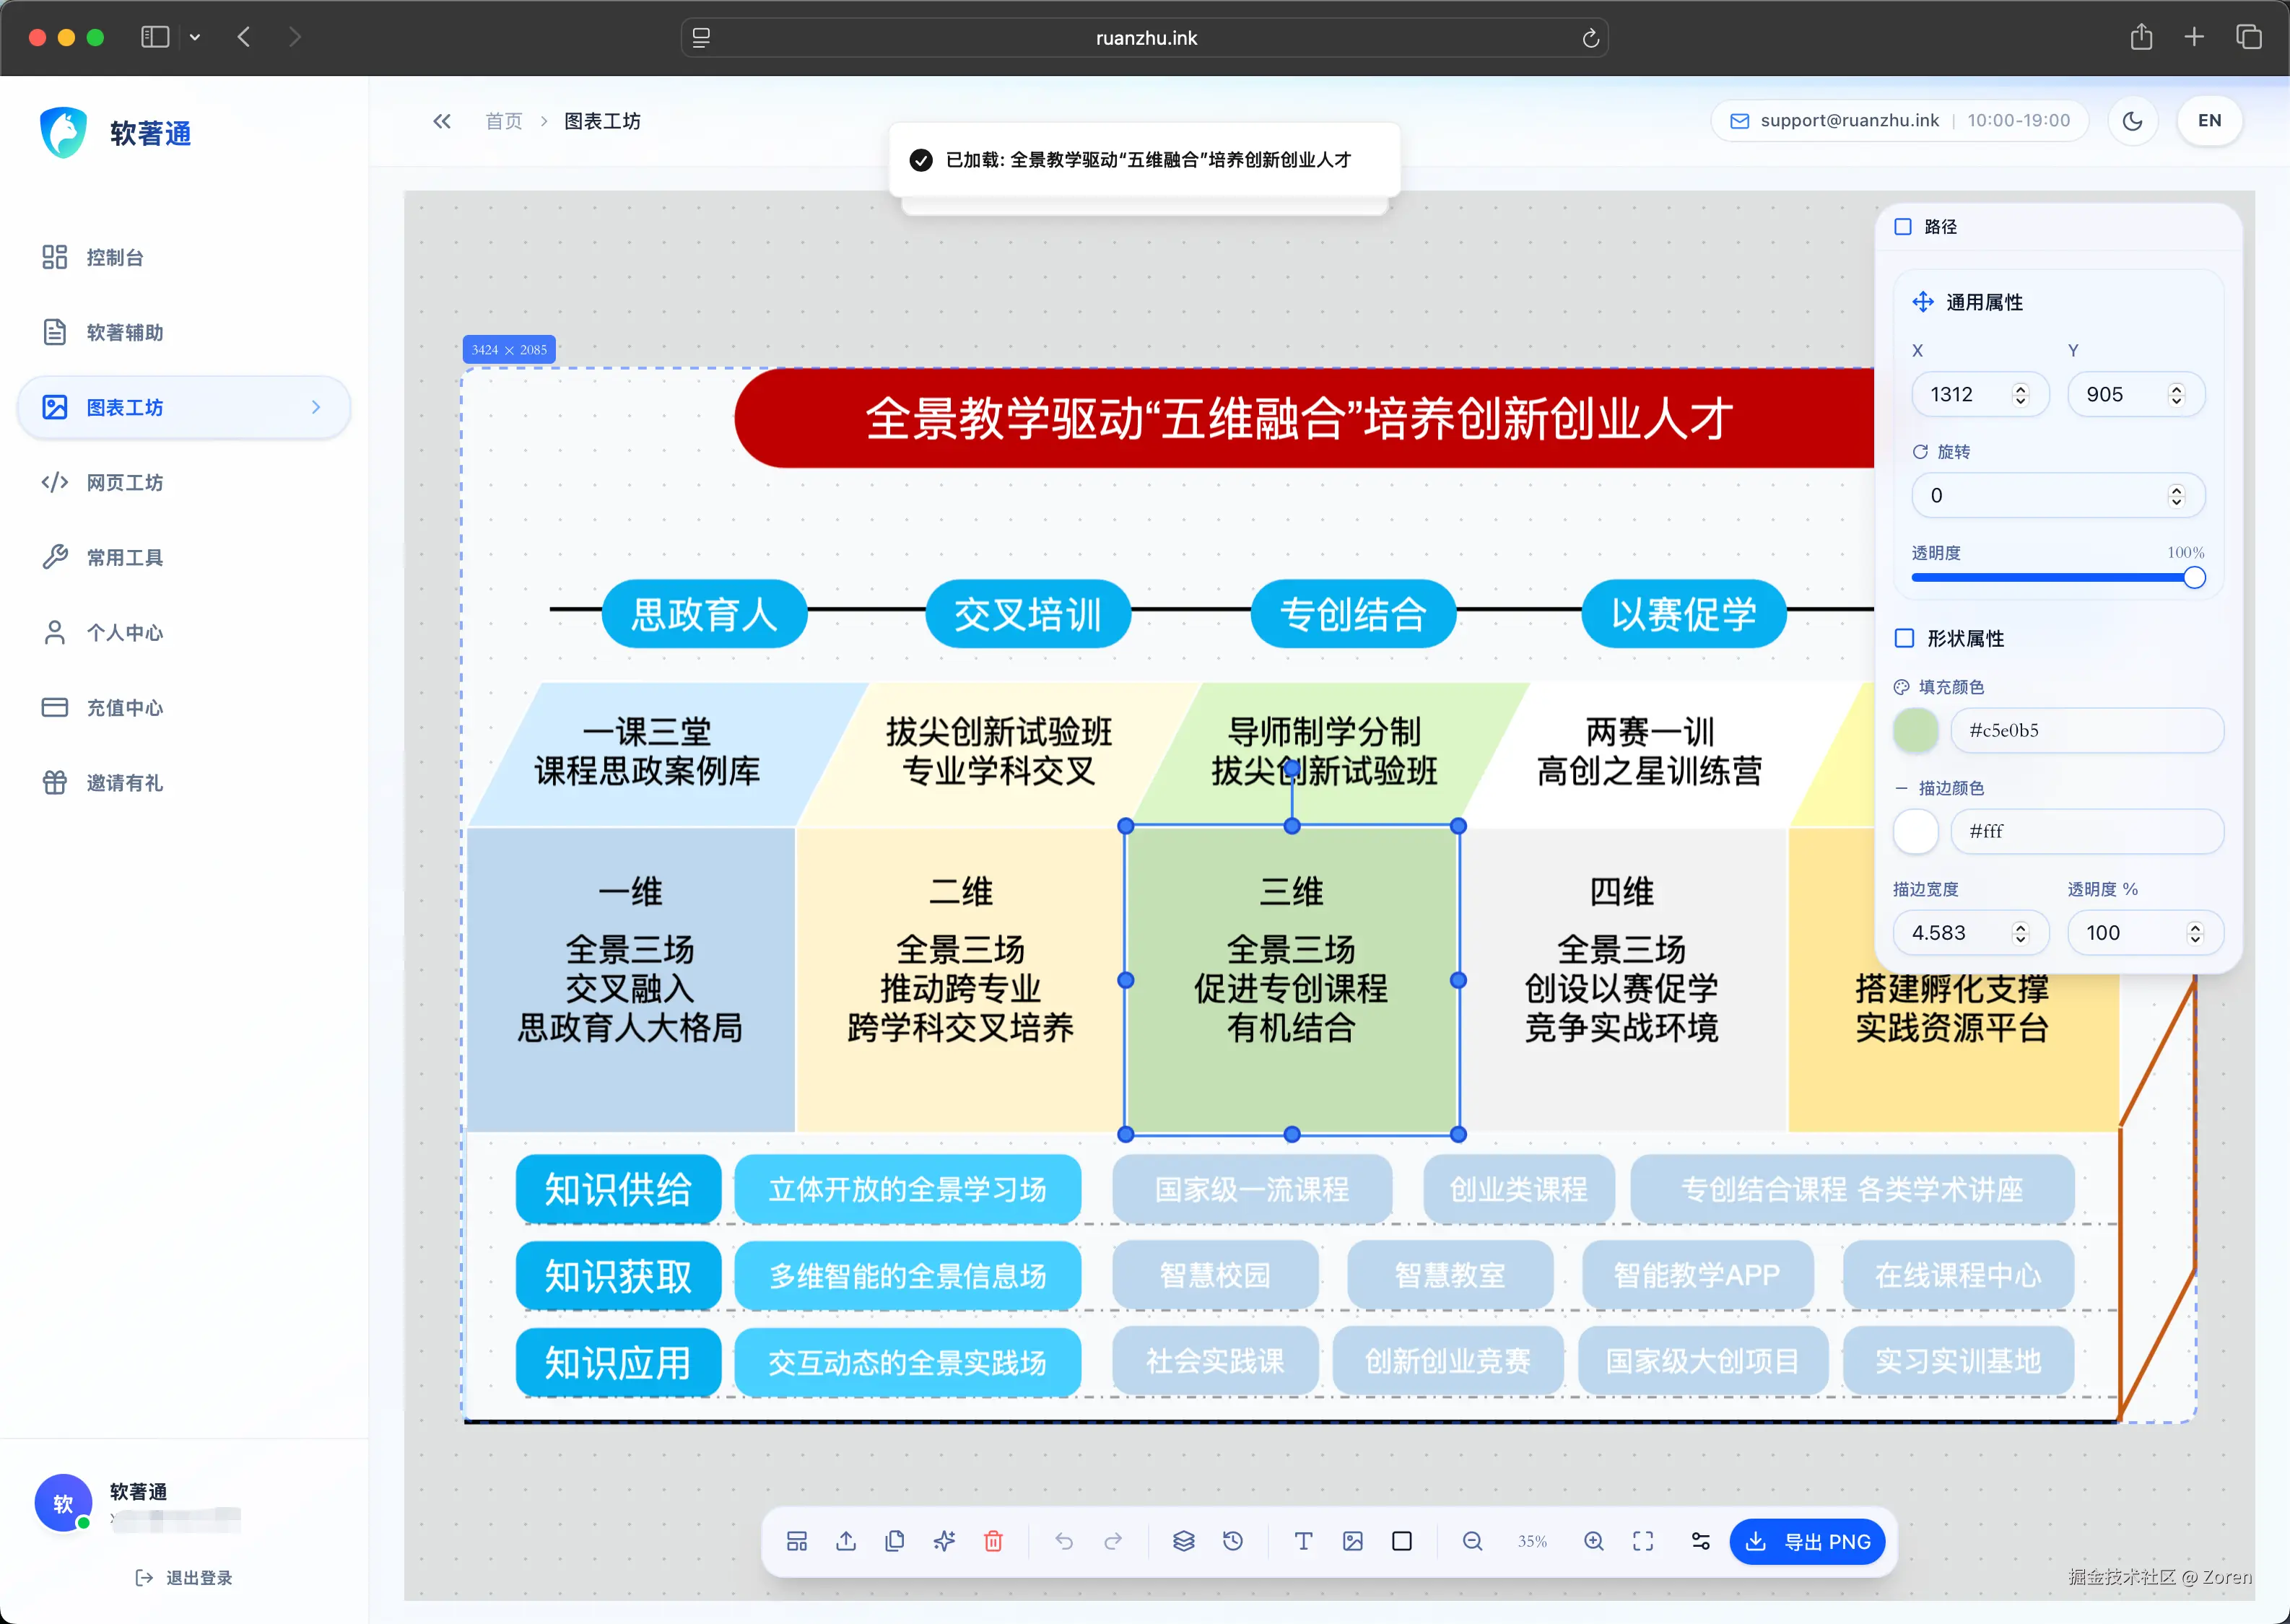
Task: Toggle fullscreen view with the frame icon
Action: (1643, 1541)
